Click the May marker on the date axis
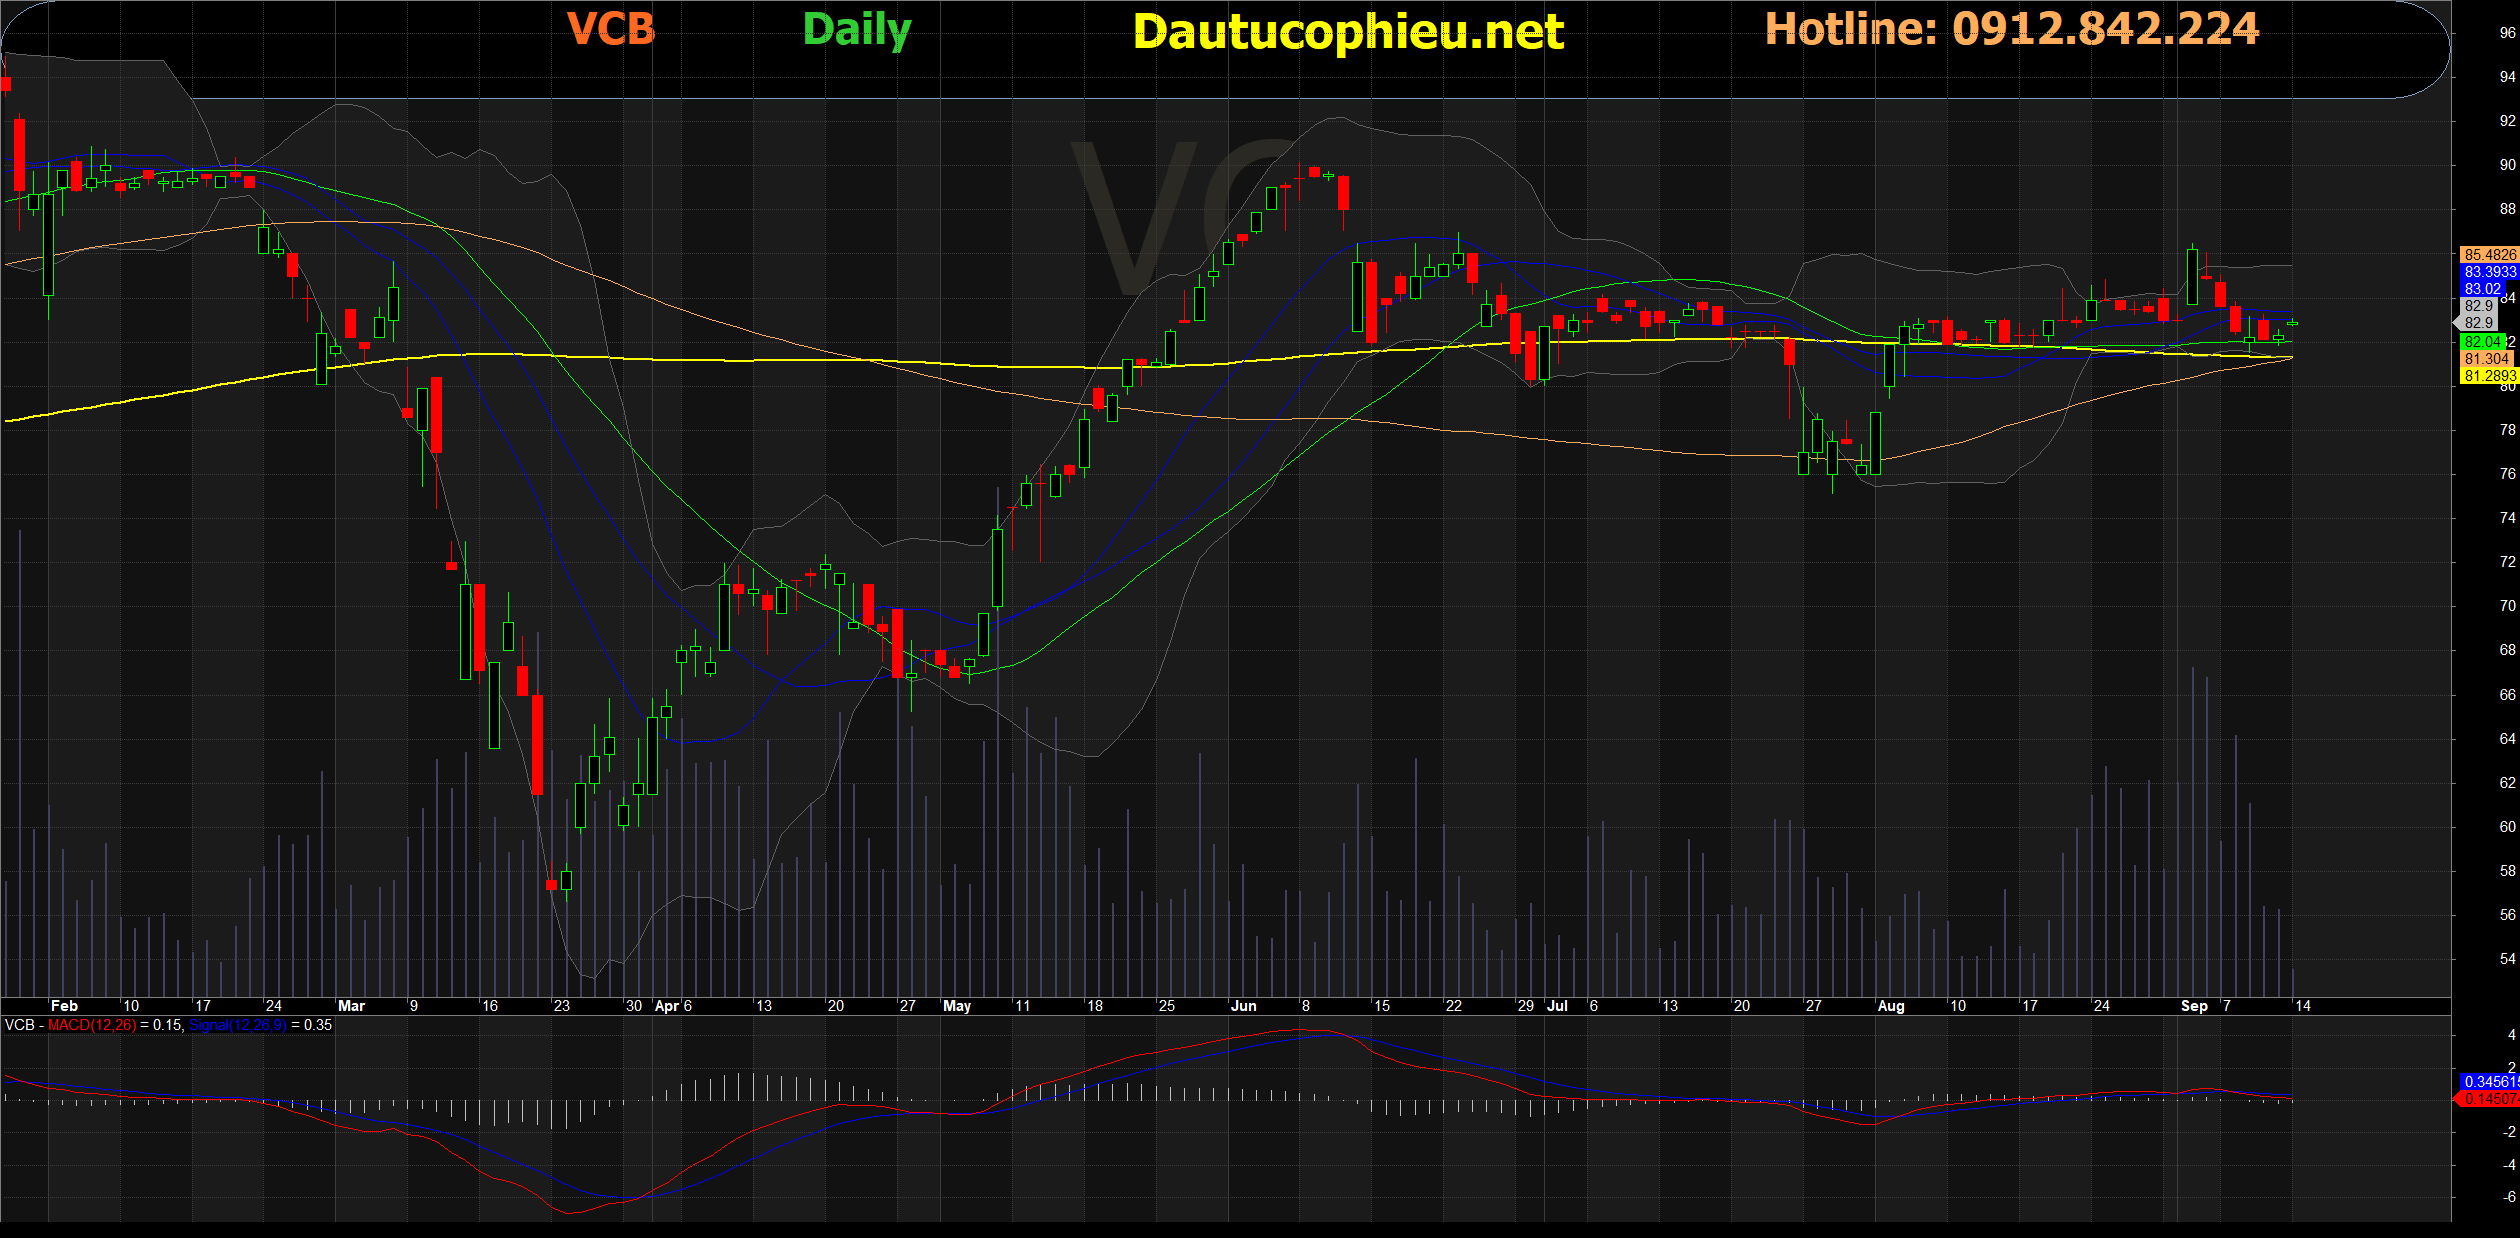Viewport: 2520px width, 1238px height. [957, 1006]
